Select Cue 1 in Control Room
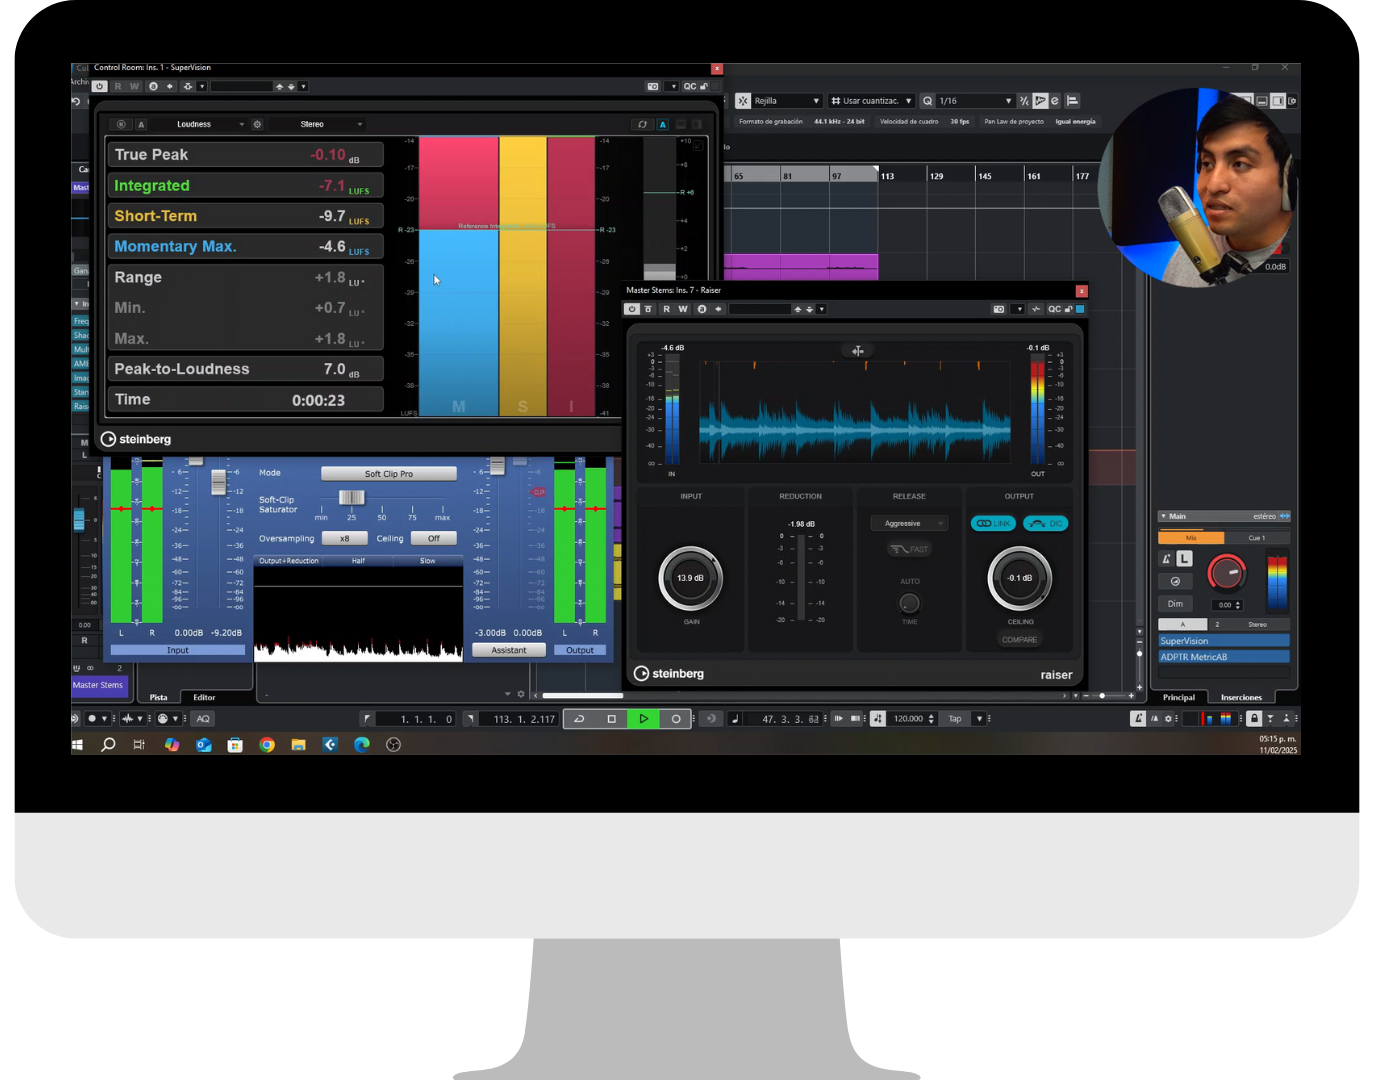 point(1257,538)
